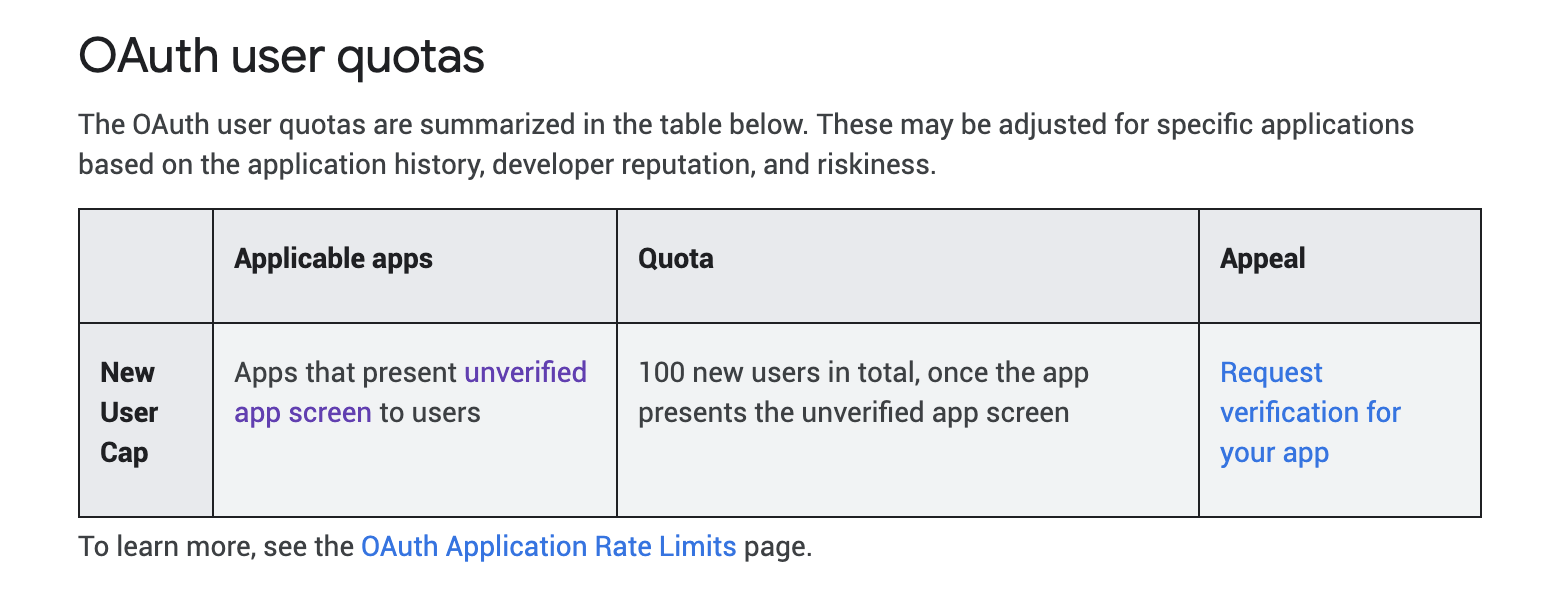This screenshot has width=1568, height=614.
Task: Click the 'Request' word in Appeal column
Action: [x=1271, y=372]
